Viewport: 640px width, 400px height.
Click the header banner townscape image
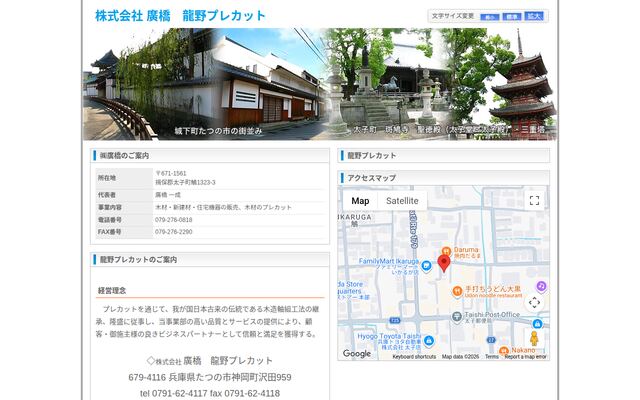(x=320, y=84)
